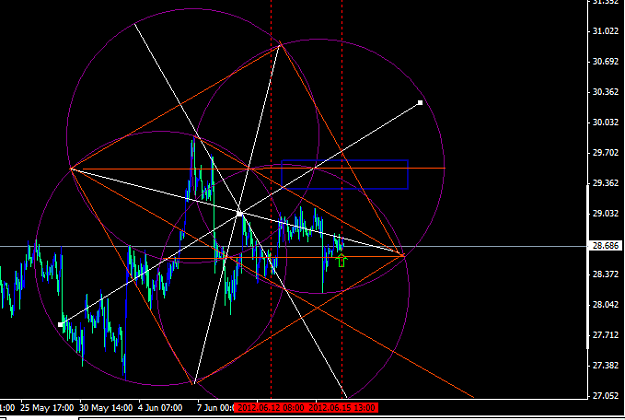
Task: Click the red 2012.06.15 13:00 date label
Action: 342,408
